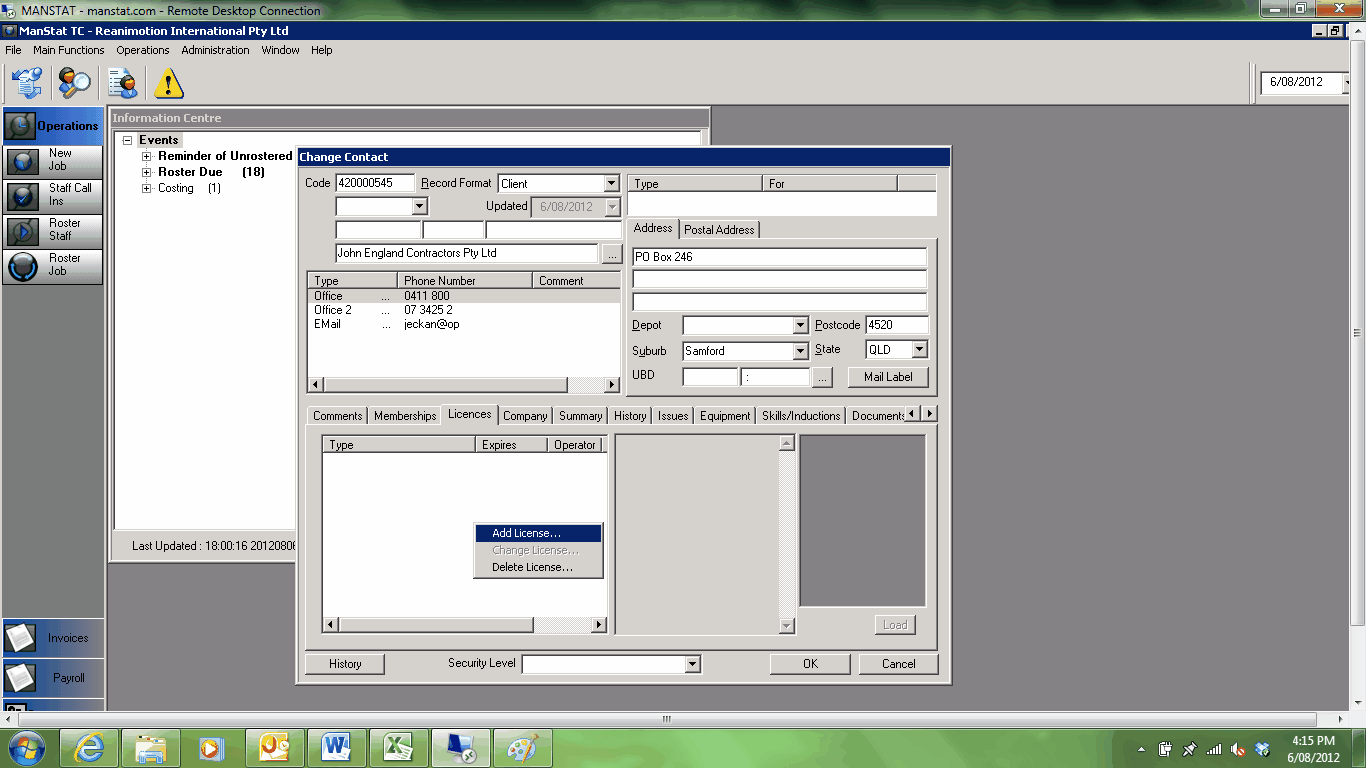Switch to the Postal Address tab
The width and height of the screenshot is (1366, 768).
click(719, 230)
